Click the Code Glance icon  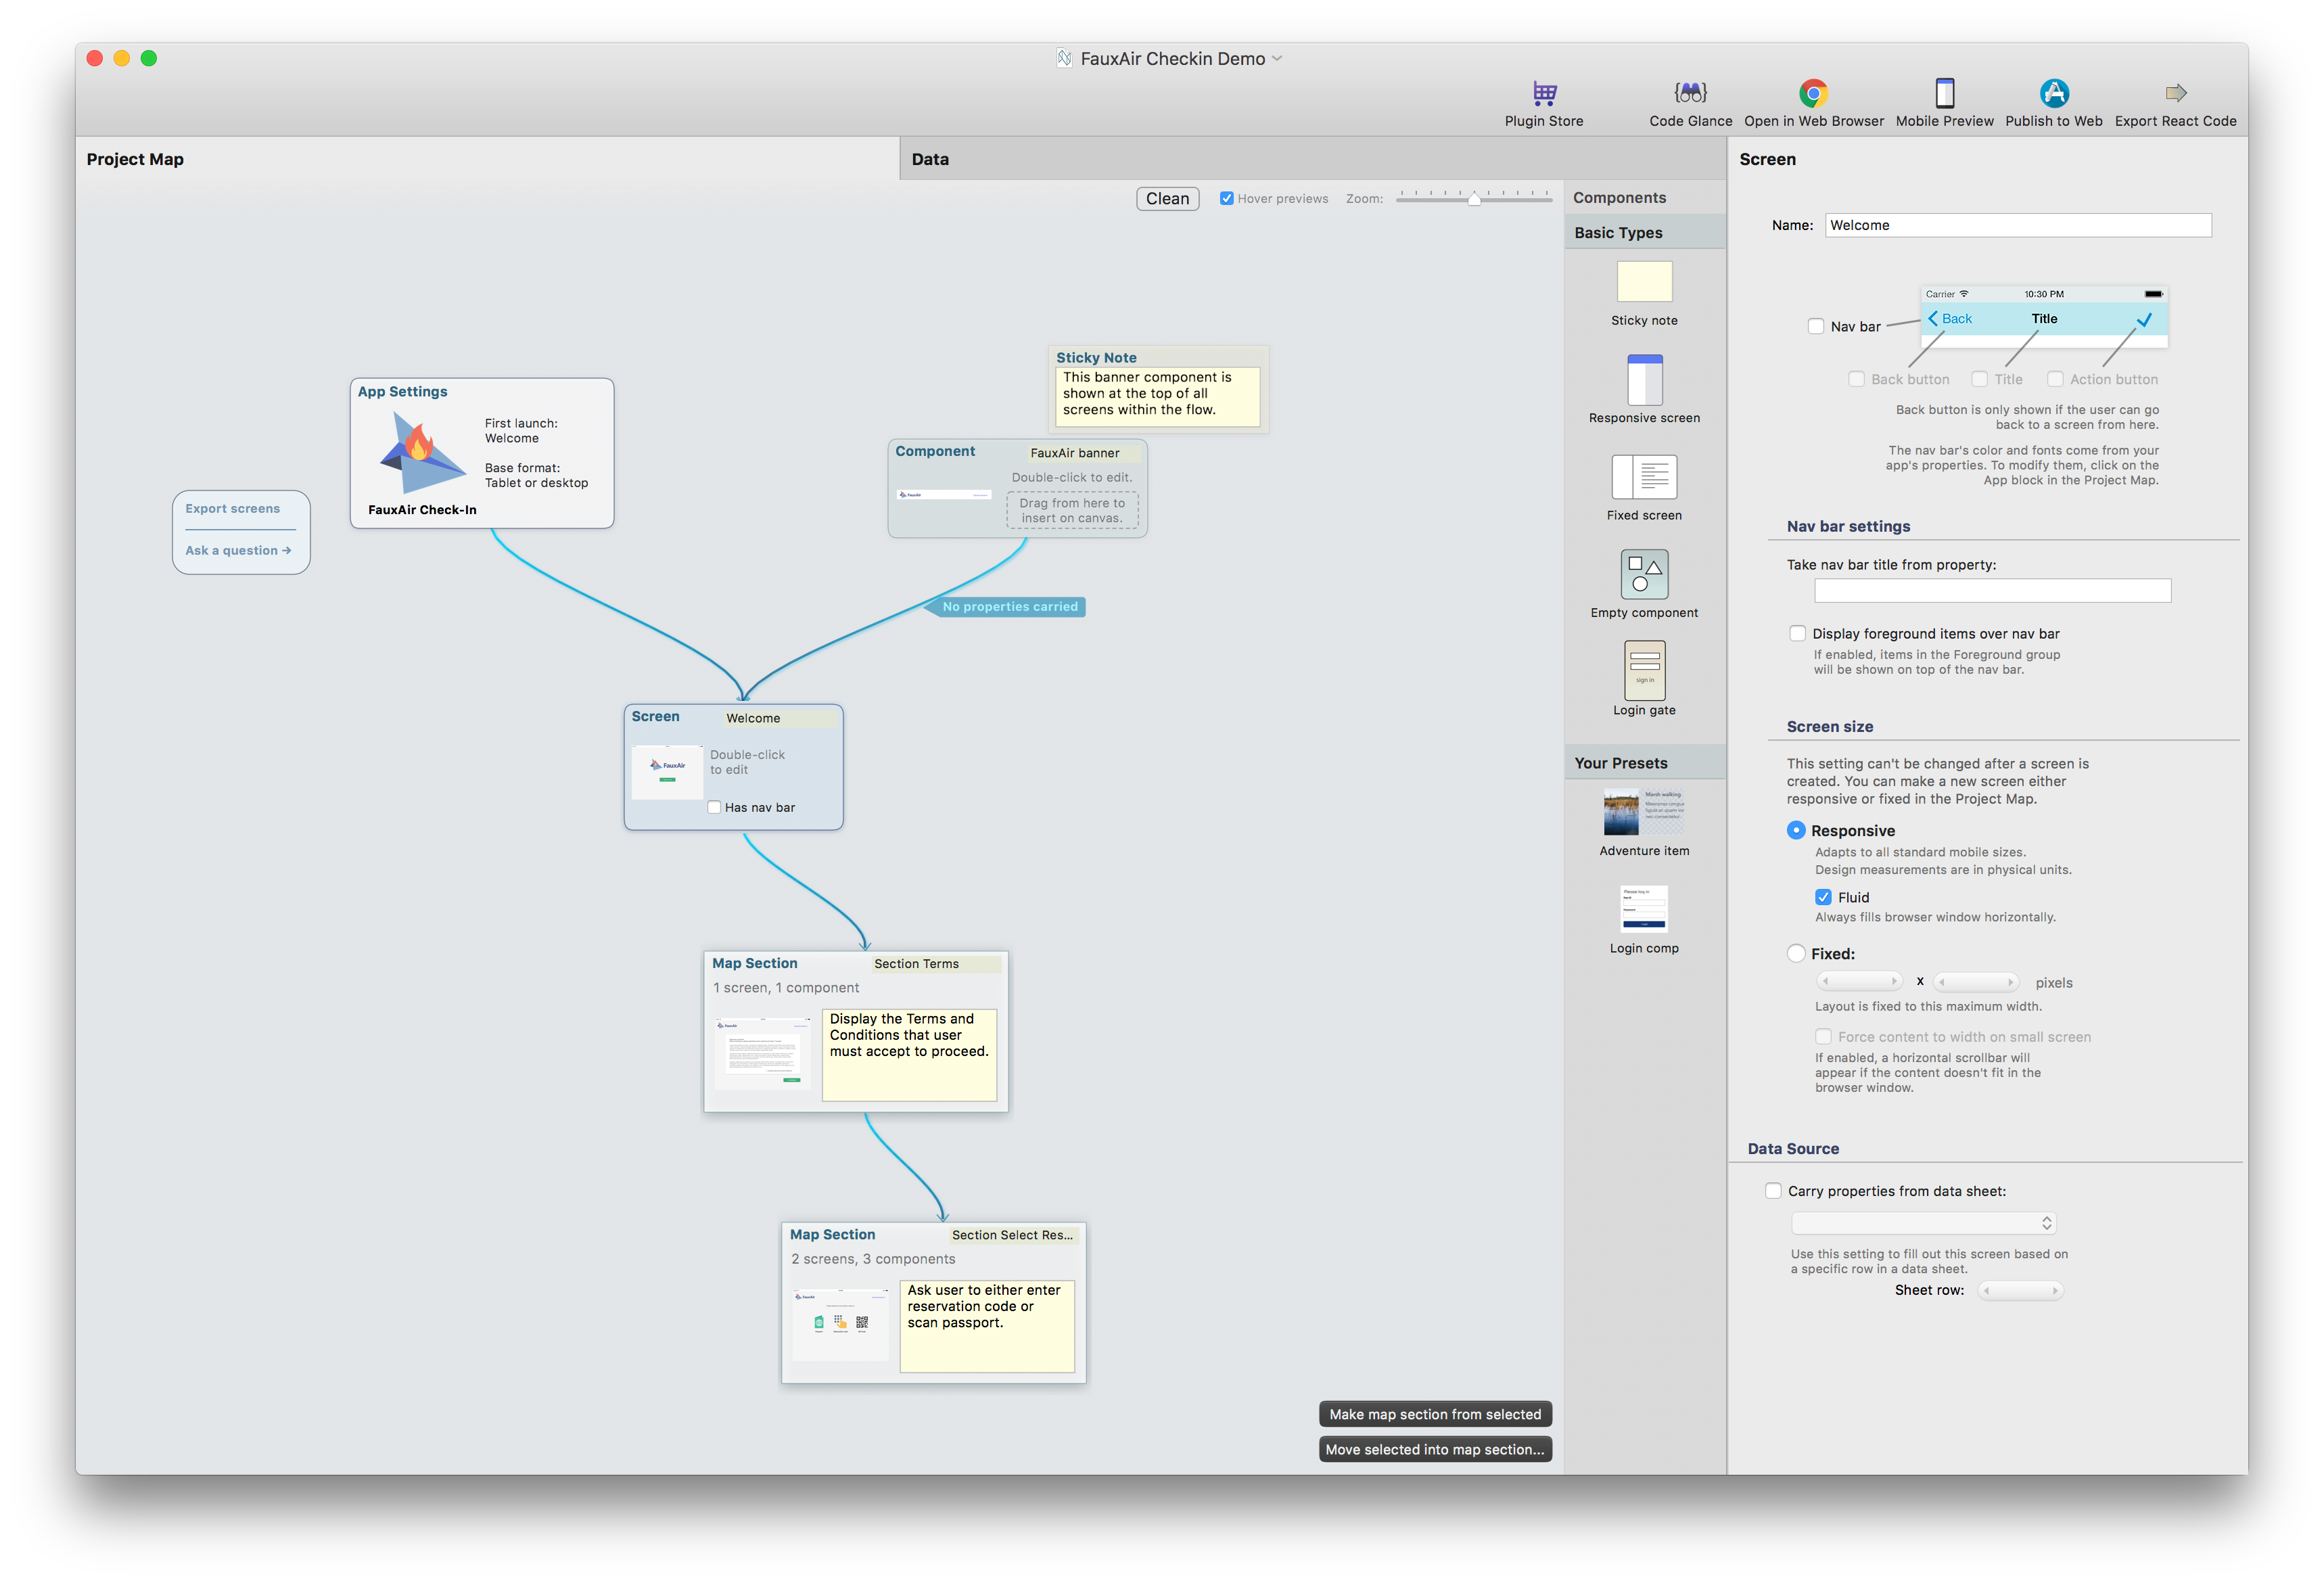pyautogui.click(x=1690, y=93)
